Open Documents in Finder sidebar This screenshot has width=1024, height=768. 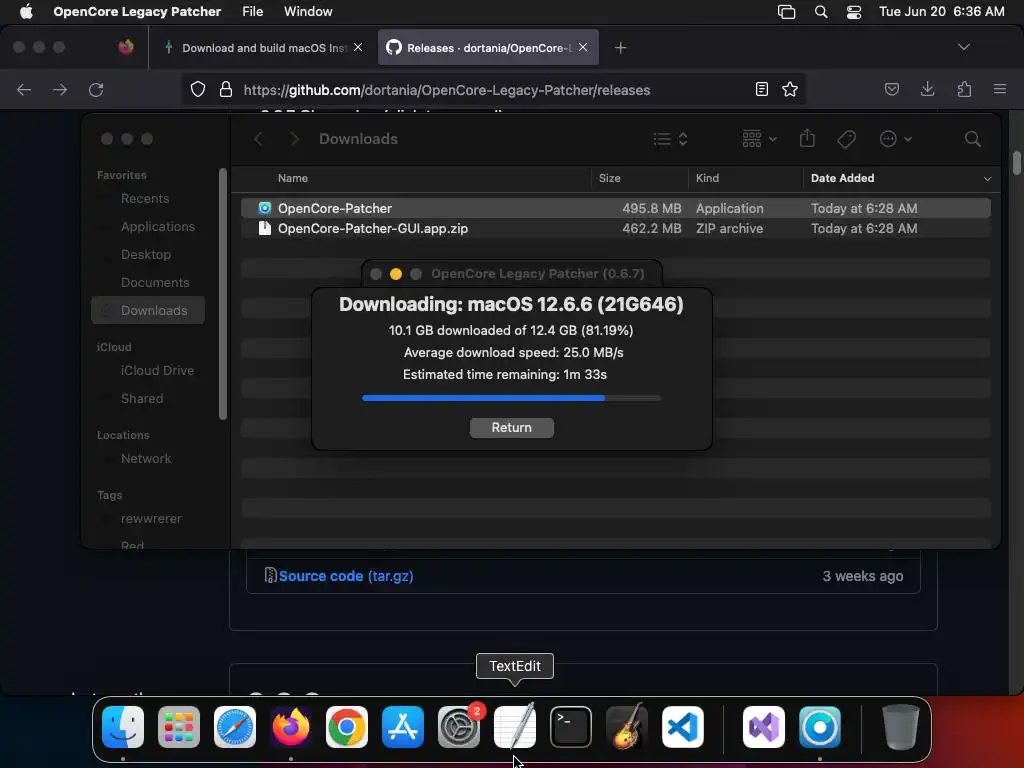[155, 283]
